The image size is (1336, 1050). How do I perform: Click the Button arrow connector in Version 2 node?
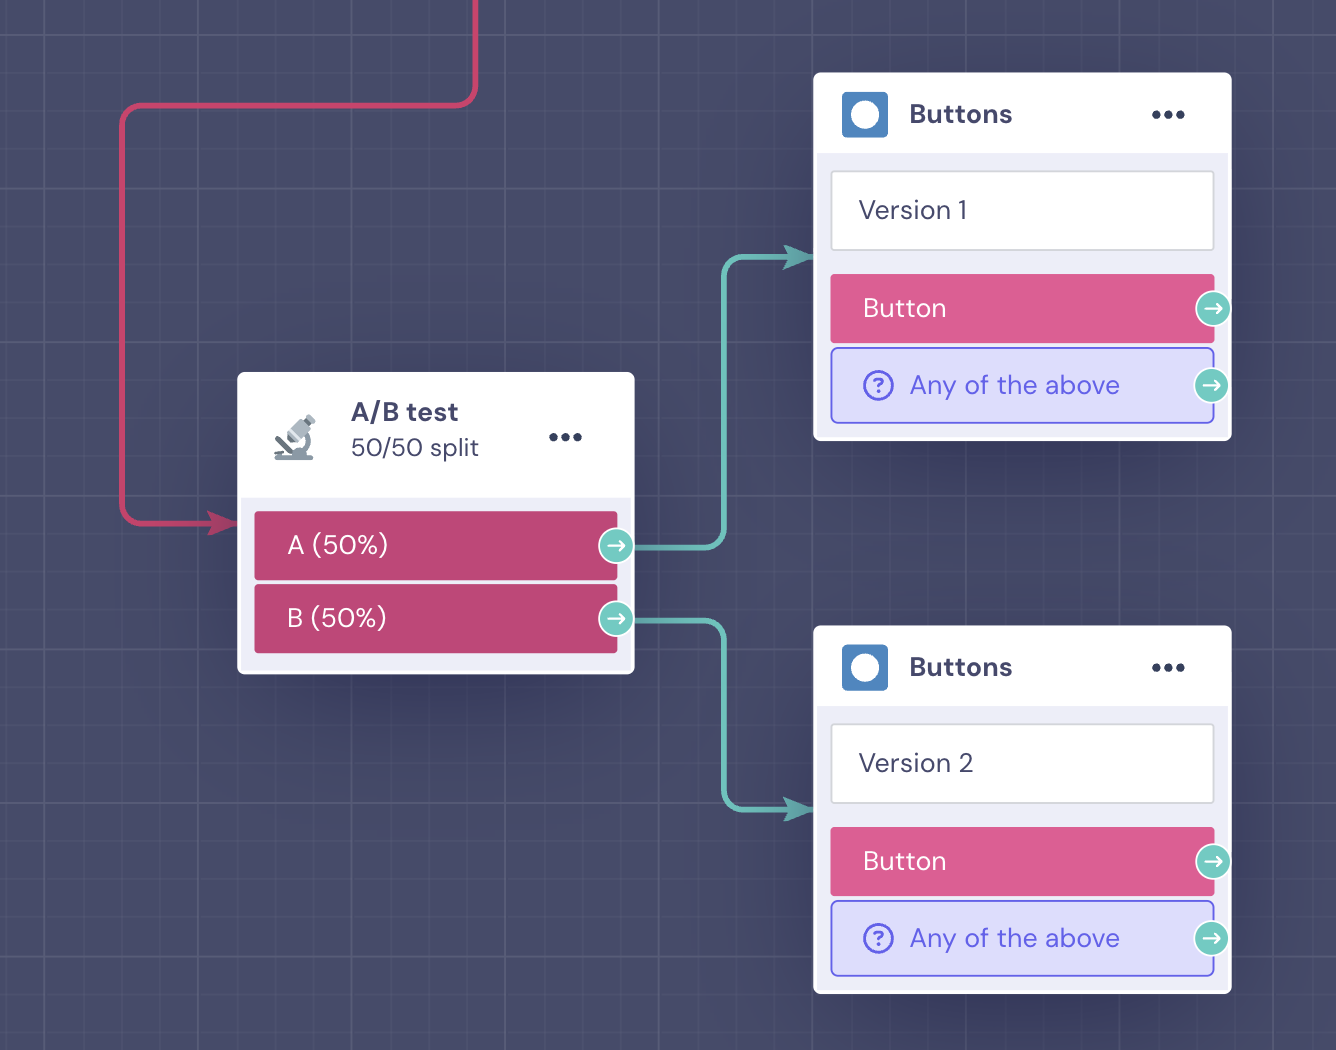[1213, 861]
